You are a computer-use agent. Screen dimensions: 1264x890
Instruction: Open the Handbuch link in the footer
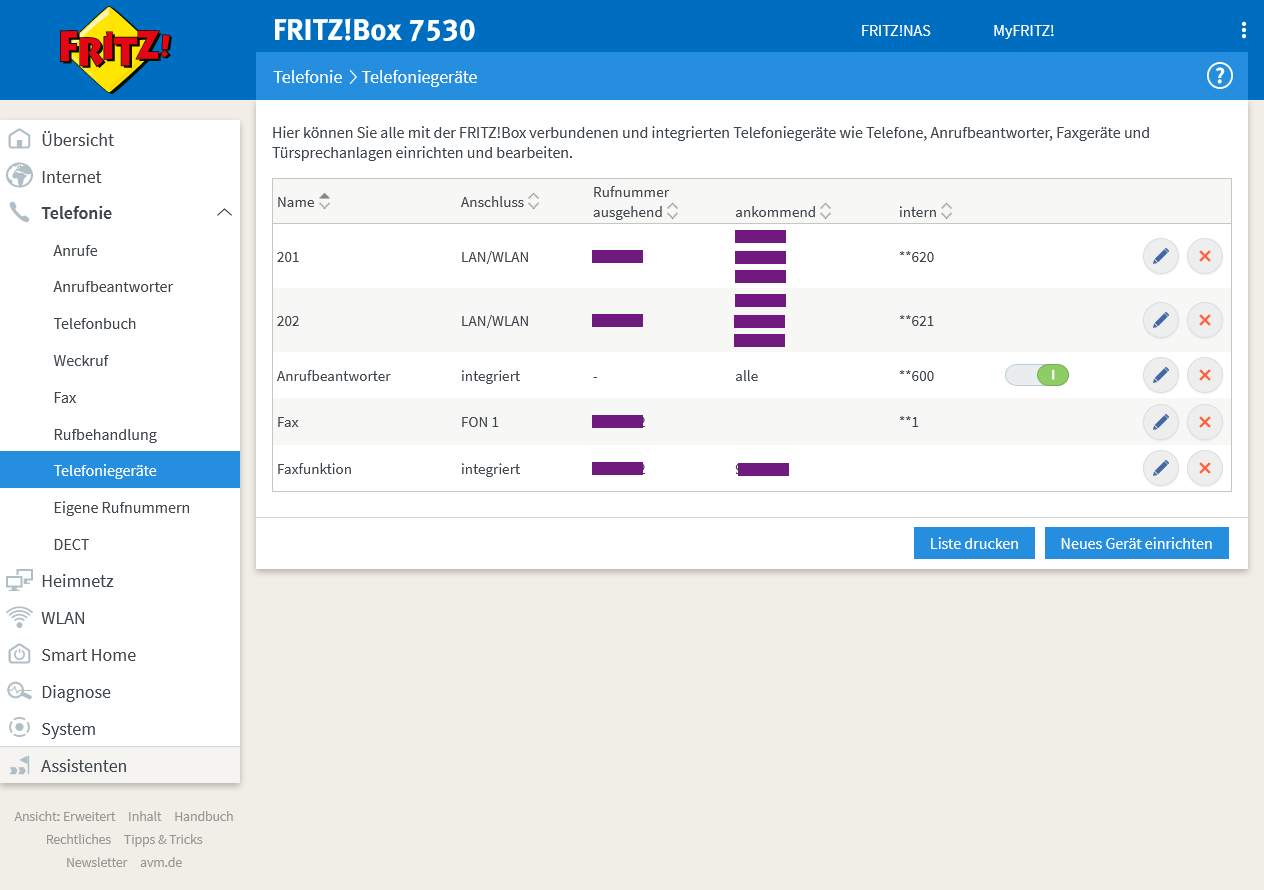point(203,816)
